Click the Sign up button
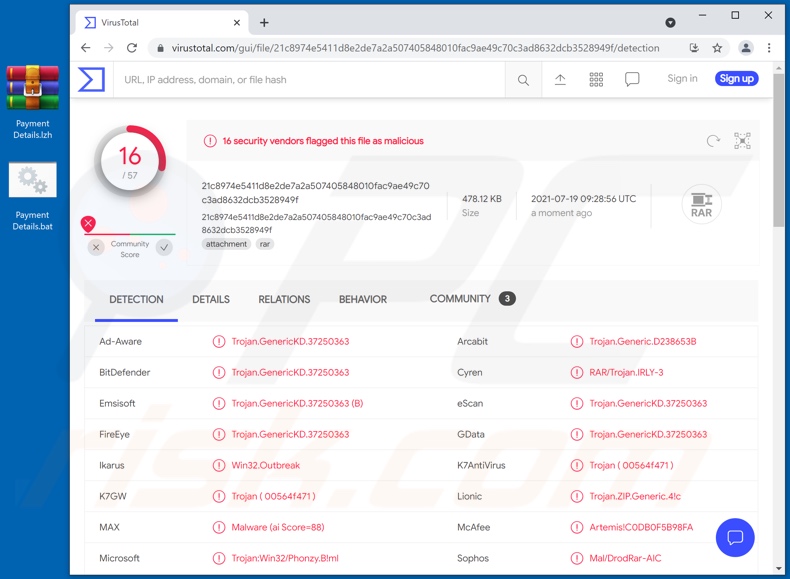Viewport: 790px width, 579px height. coord(736,79)
